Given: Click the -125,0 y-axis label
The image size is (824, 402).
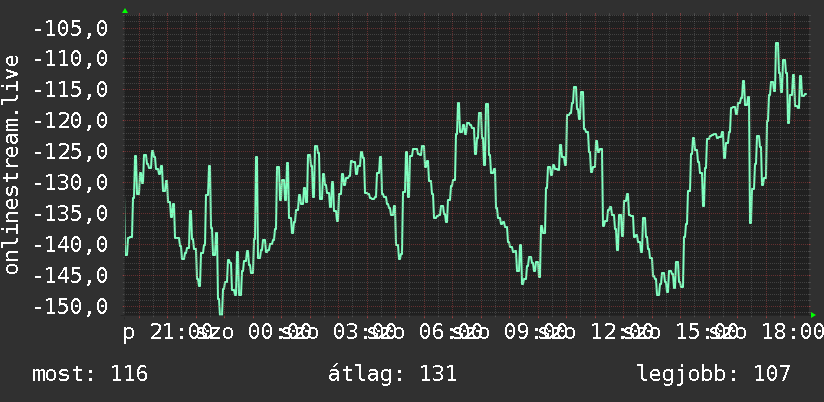Looking at the screenshot, I should 70,152.
